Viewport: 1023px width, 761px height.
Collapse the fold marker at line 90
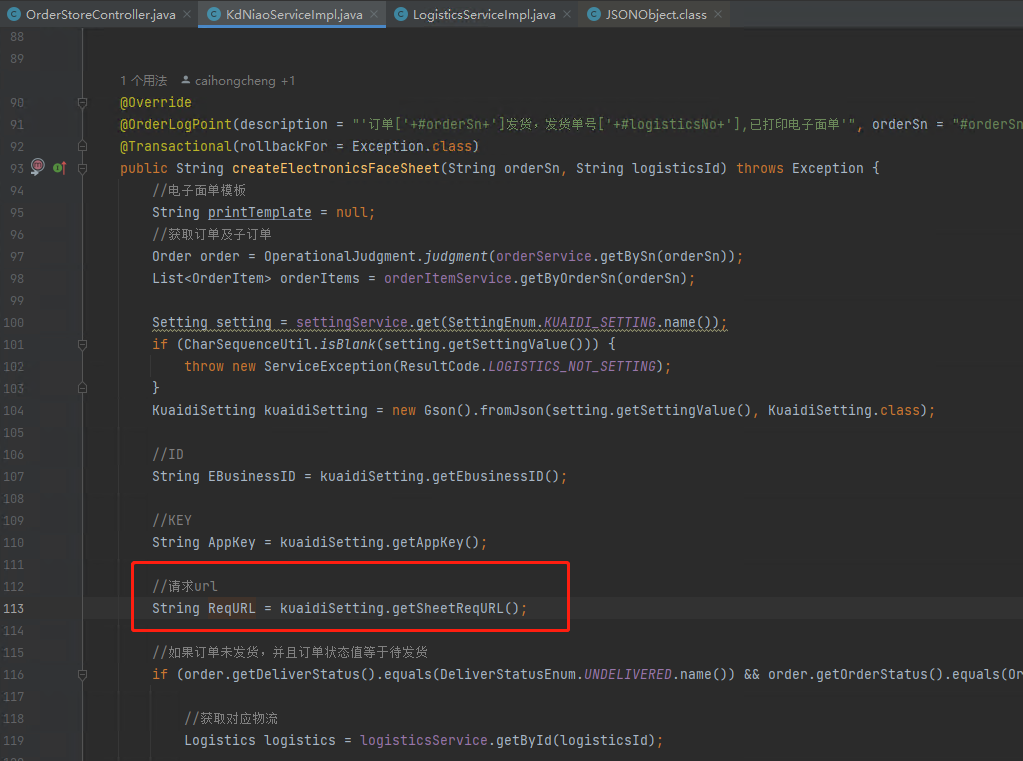(x=82, y=102)
